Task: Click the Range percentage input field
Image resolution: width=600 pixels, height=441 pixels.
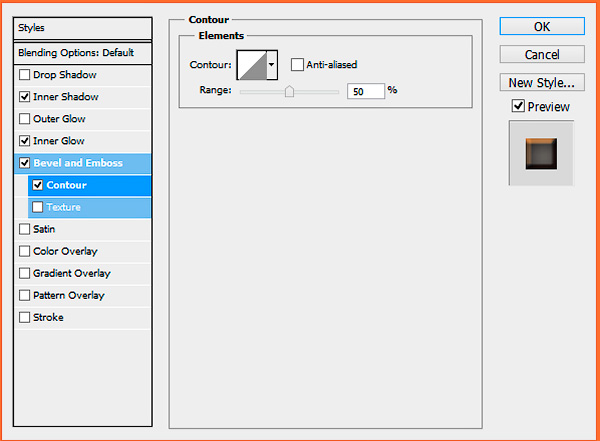Action: (x=365, y=91)
